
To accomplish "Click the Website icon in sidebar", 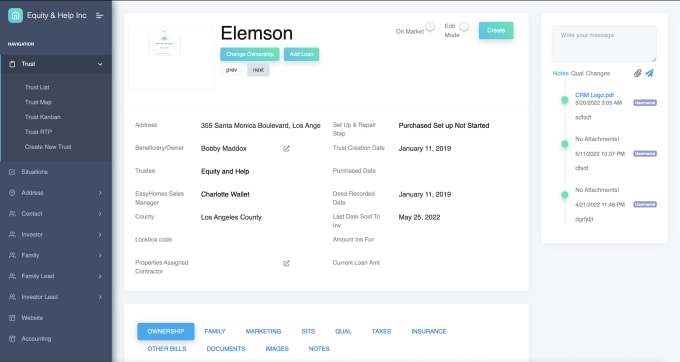I will [x=12, y=318].
